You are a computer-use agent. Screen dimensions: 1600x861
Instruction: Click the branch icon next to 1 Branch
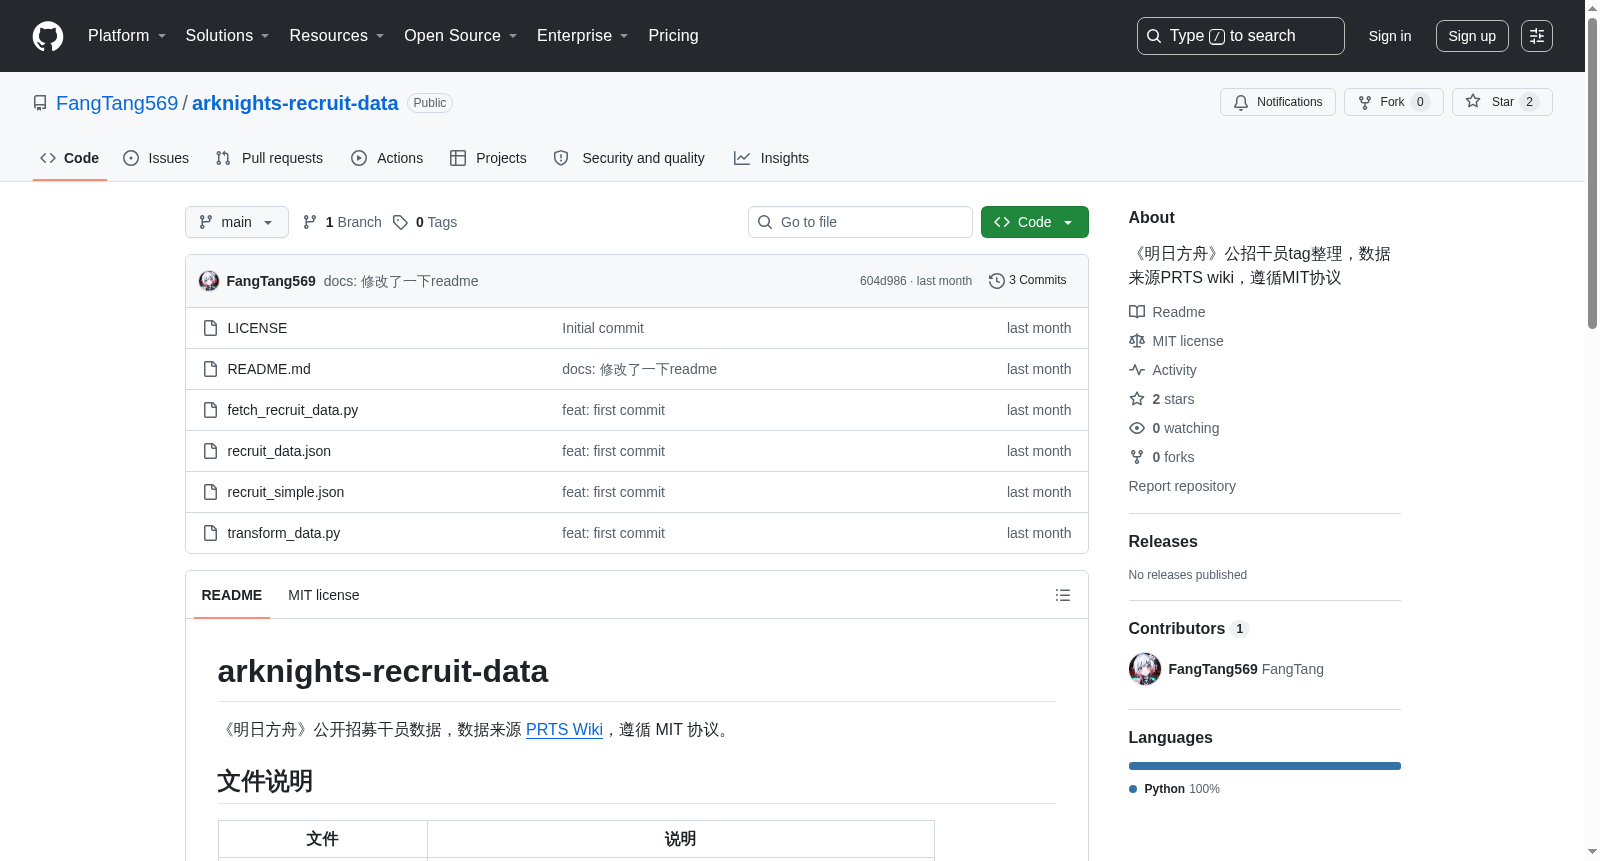coord(310,222)
